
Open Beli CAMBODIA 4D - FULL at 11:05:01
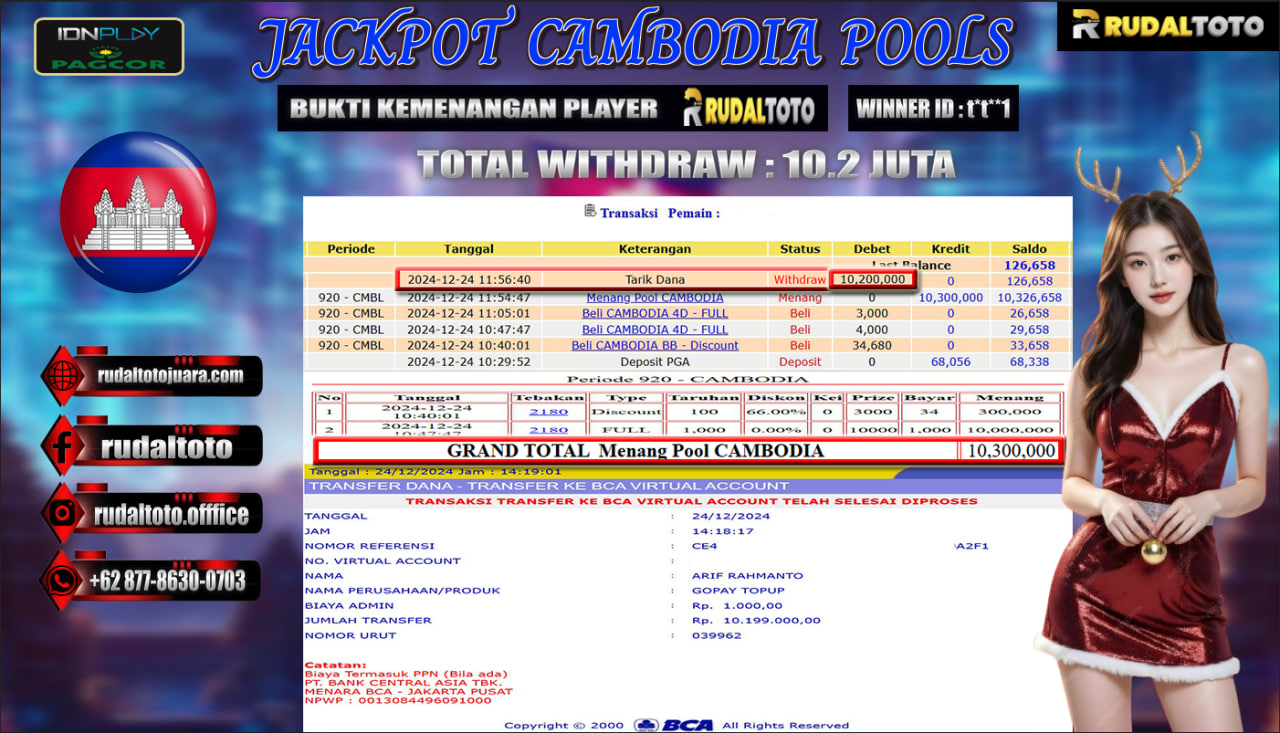(655, 313)
